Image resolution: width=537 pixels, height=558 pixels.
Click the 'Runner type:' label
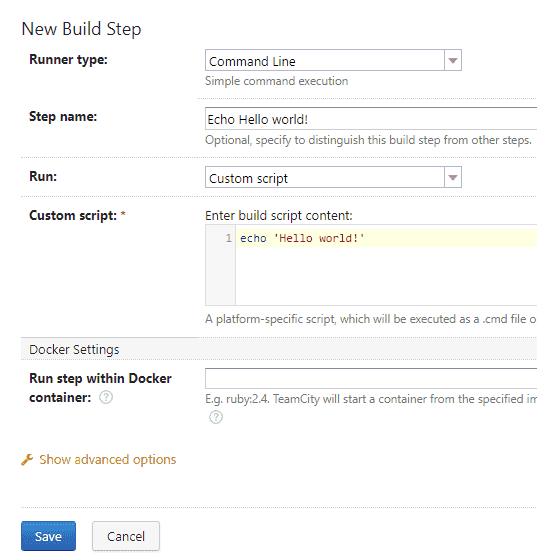pyautogui.click(x=68, y=59)
